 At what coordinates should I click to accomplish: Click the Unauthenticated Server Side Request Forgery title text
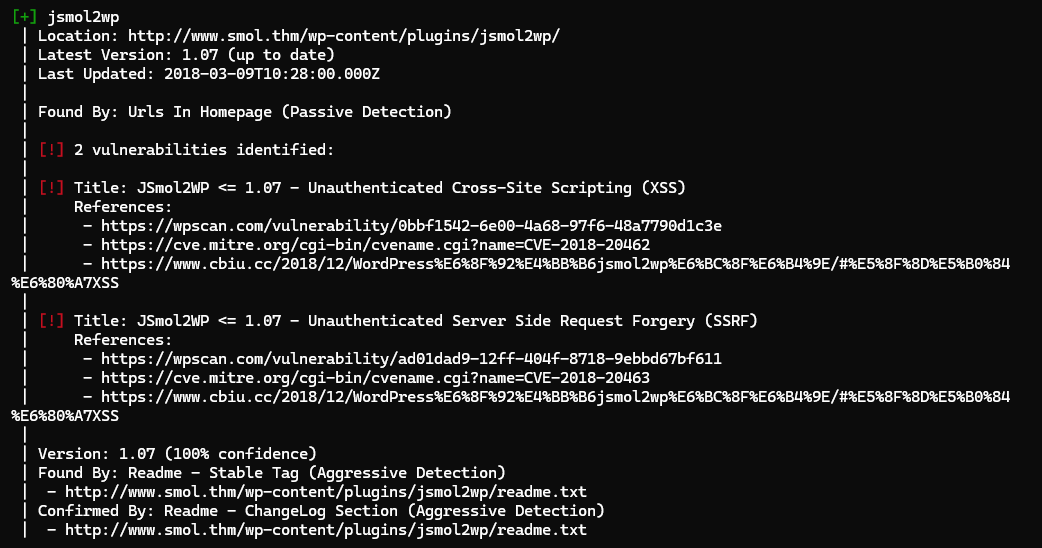pyautogui.click(x=532, y=321)
